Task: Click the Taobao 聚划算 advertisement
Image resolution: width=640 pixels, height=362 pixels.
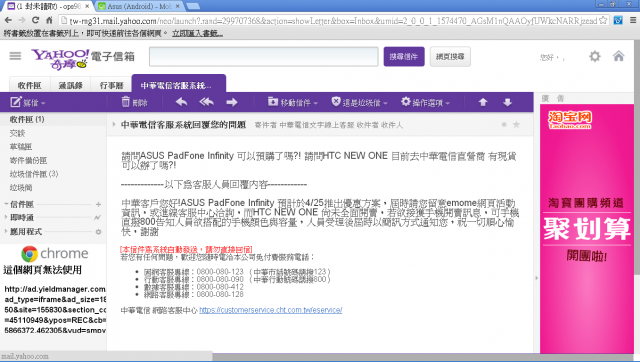Action: 586,229
